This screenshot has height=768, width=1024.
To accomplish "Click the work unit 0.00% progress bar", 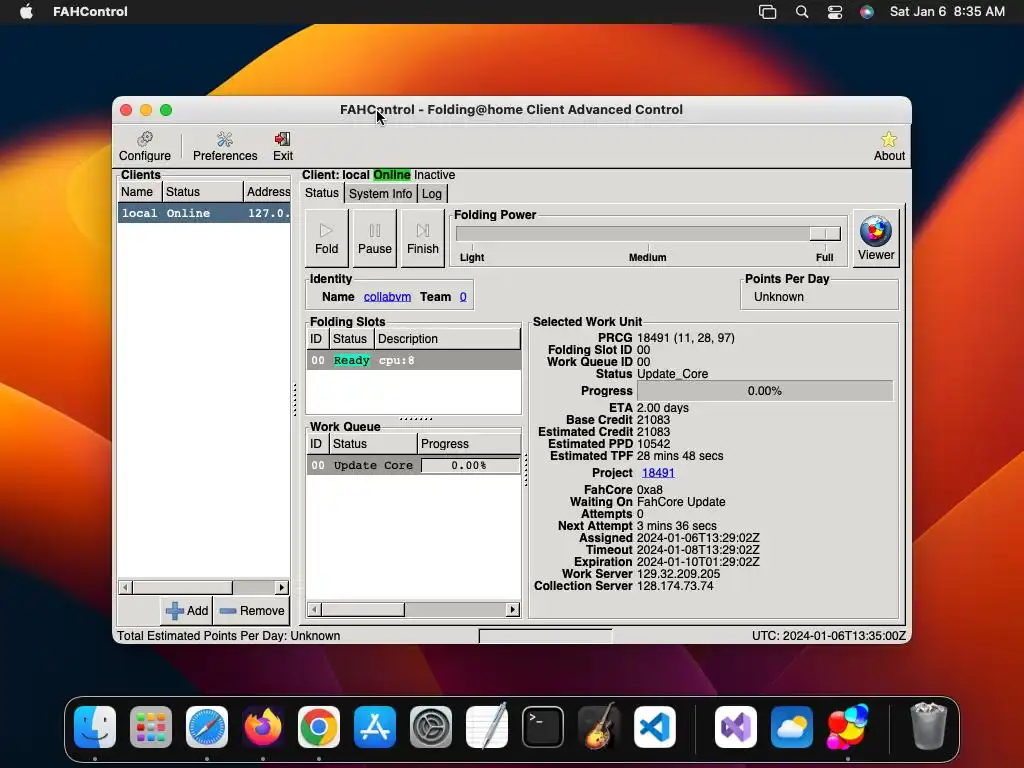I will [x=765, y=391].
